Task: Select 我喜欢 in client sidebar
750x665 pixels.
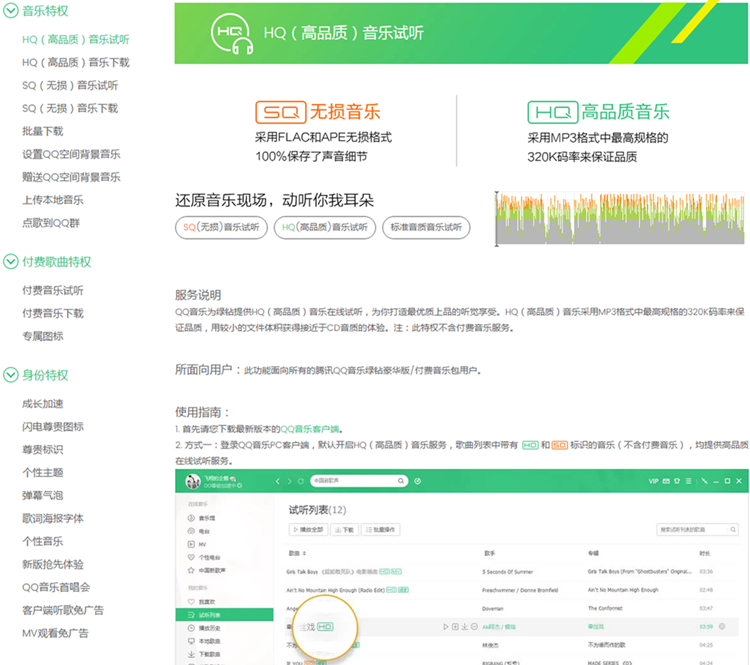Action: (x=202, y=602)
